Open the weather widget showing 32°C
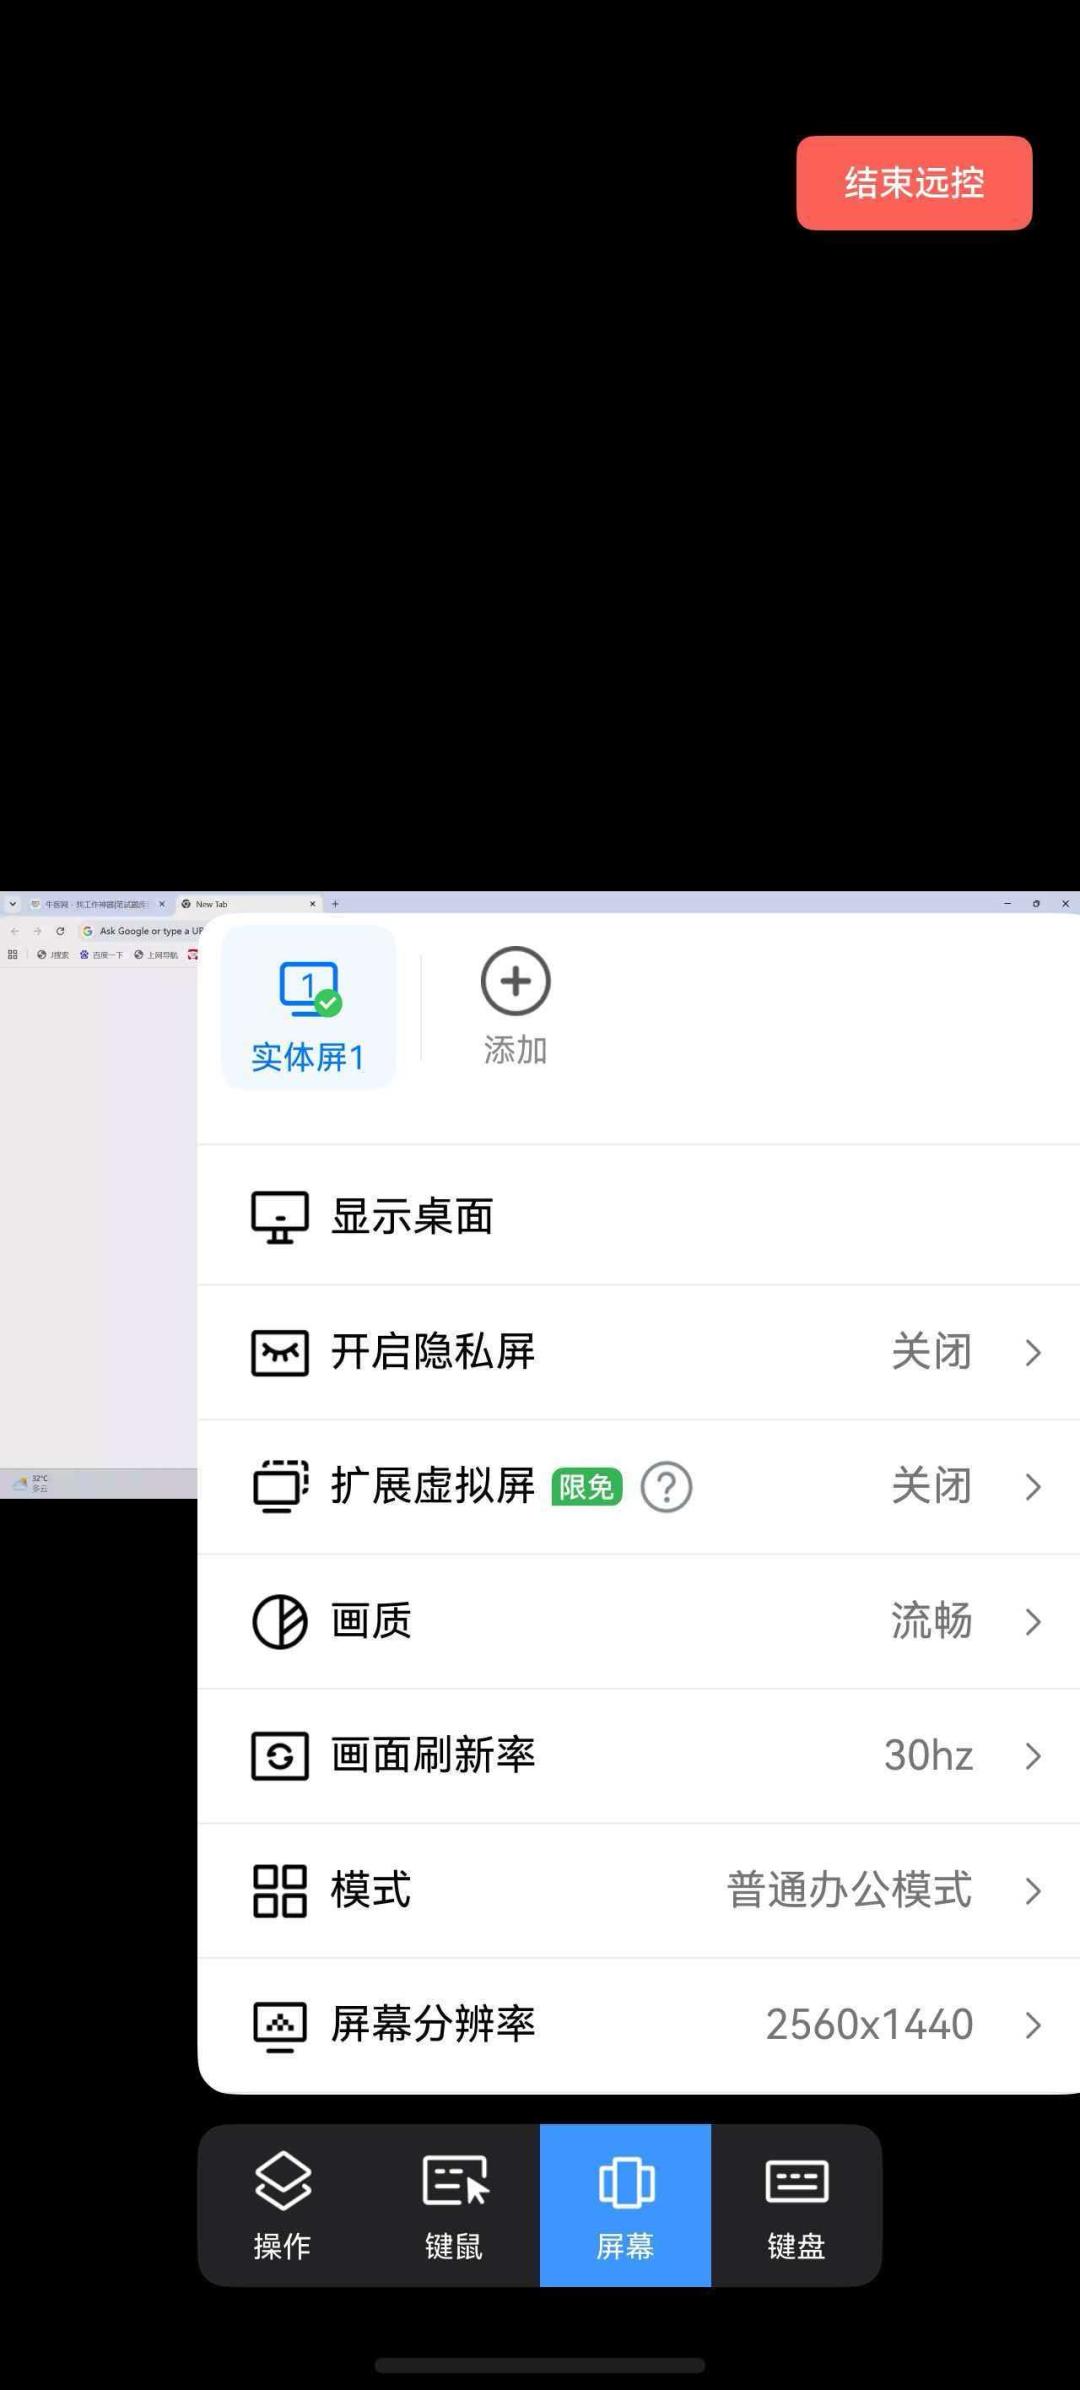This screenshot has height=2390, width=1080. point(30,1483)
